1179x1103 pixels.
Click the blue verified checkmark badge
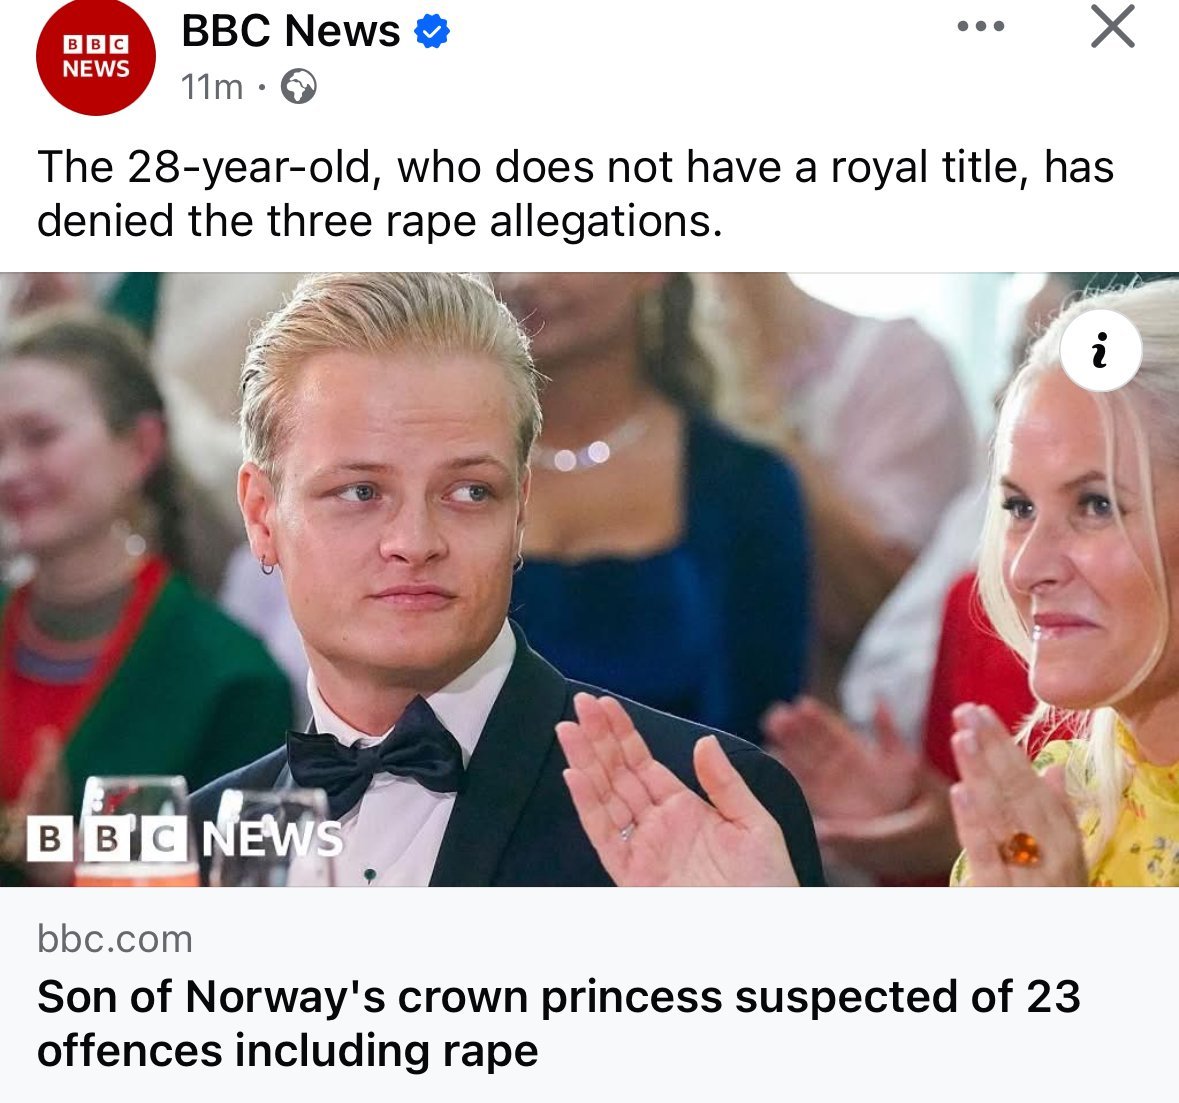pos(432,33)
